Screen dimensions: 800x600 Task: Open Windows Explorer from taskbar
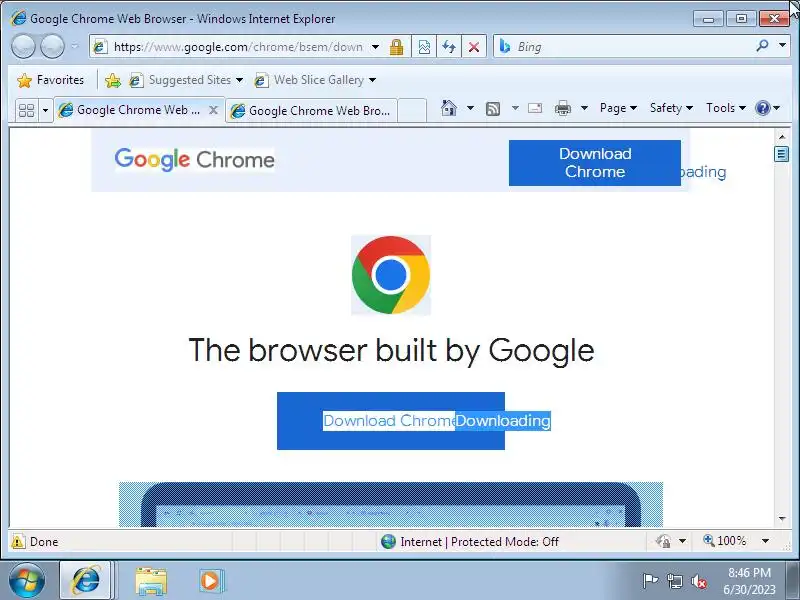[x=151, y=581]
